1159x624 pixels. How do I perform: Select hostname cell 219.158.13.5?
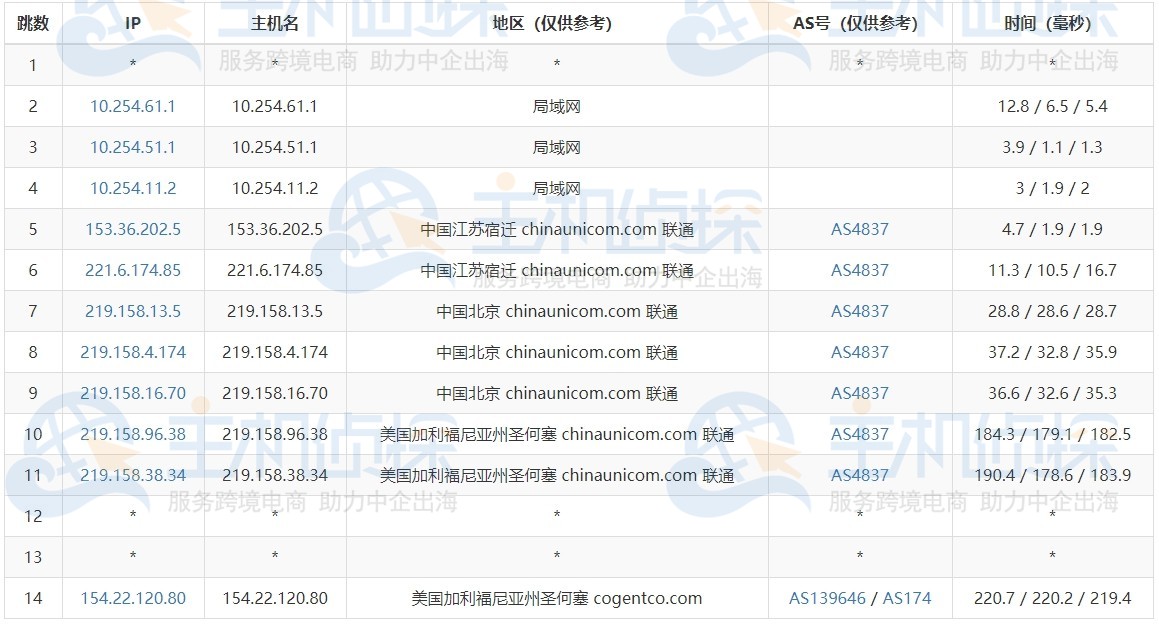tap(275, 311)
